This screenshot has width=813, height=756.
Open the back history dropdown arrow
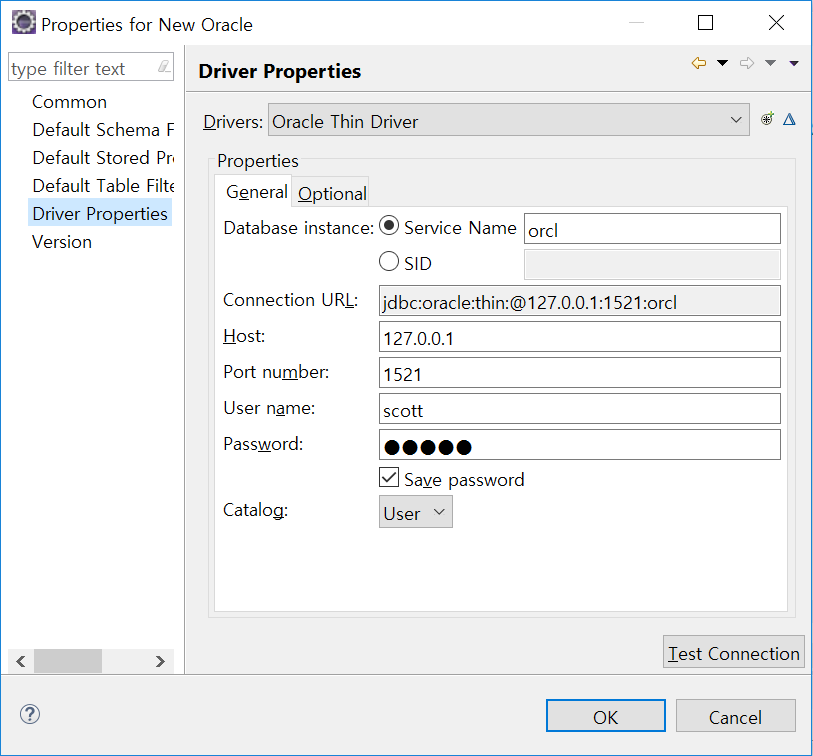[x=722, y=63]
